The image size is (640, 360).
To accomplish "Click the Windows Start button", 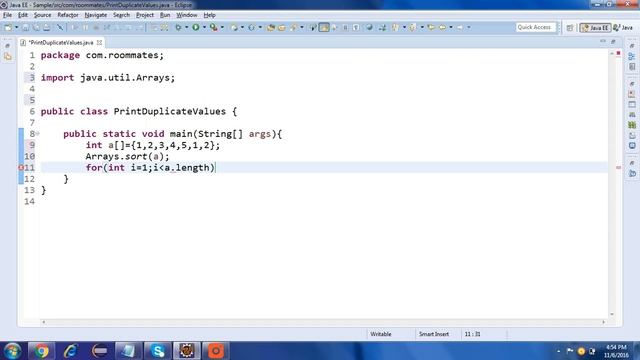I will pos(12,351).
